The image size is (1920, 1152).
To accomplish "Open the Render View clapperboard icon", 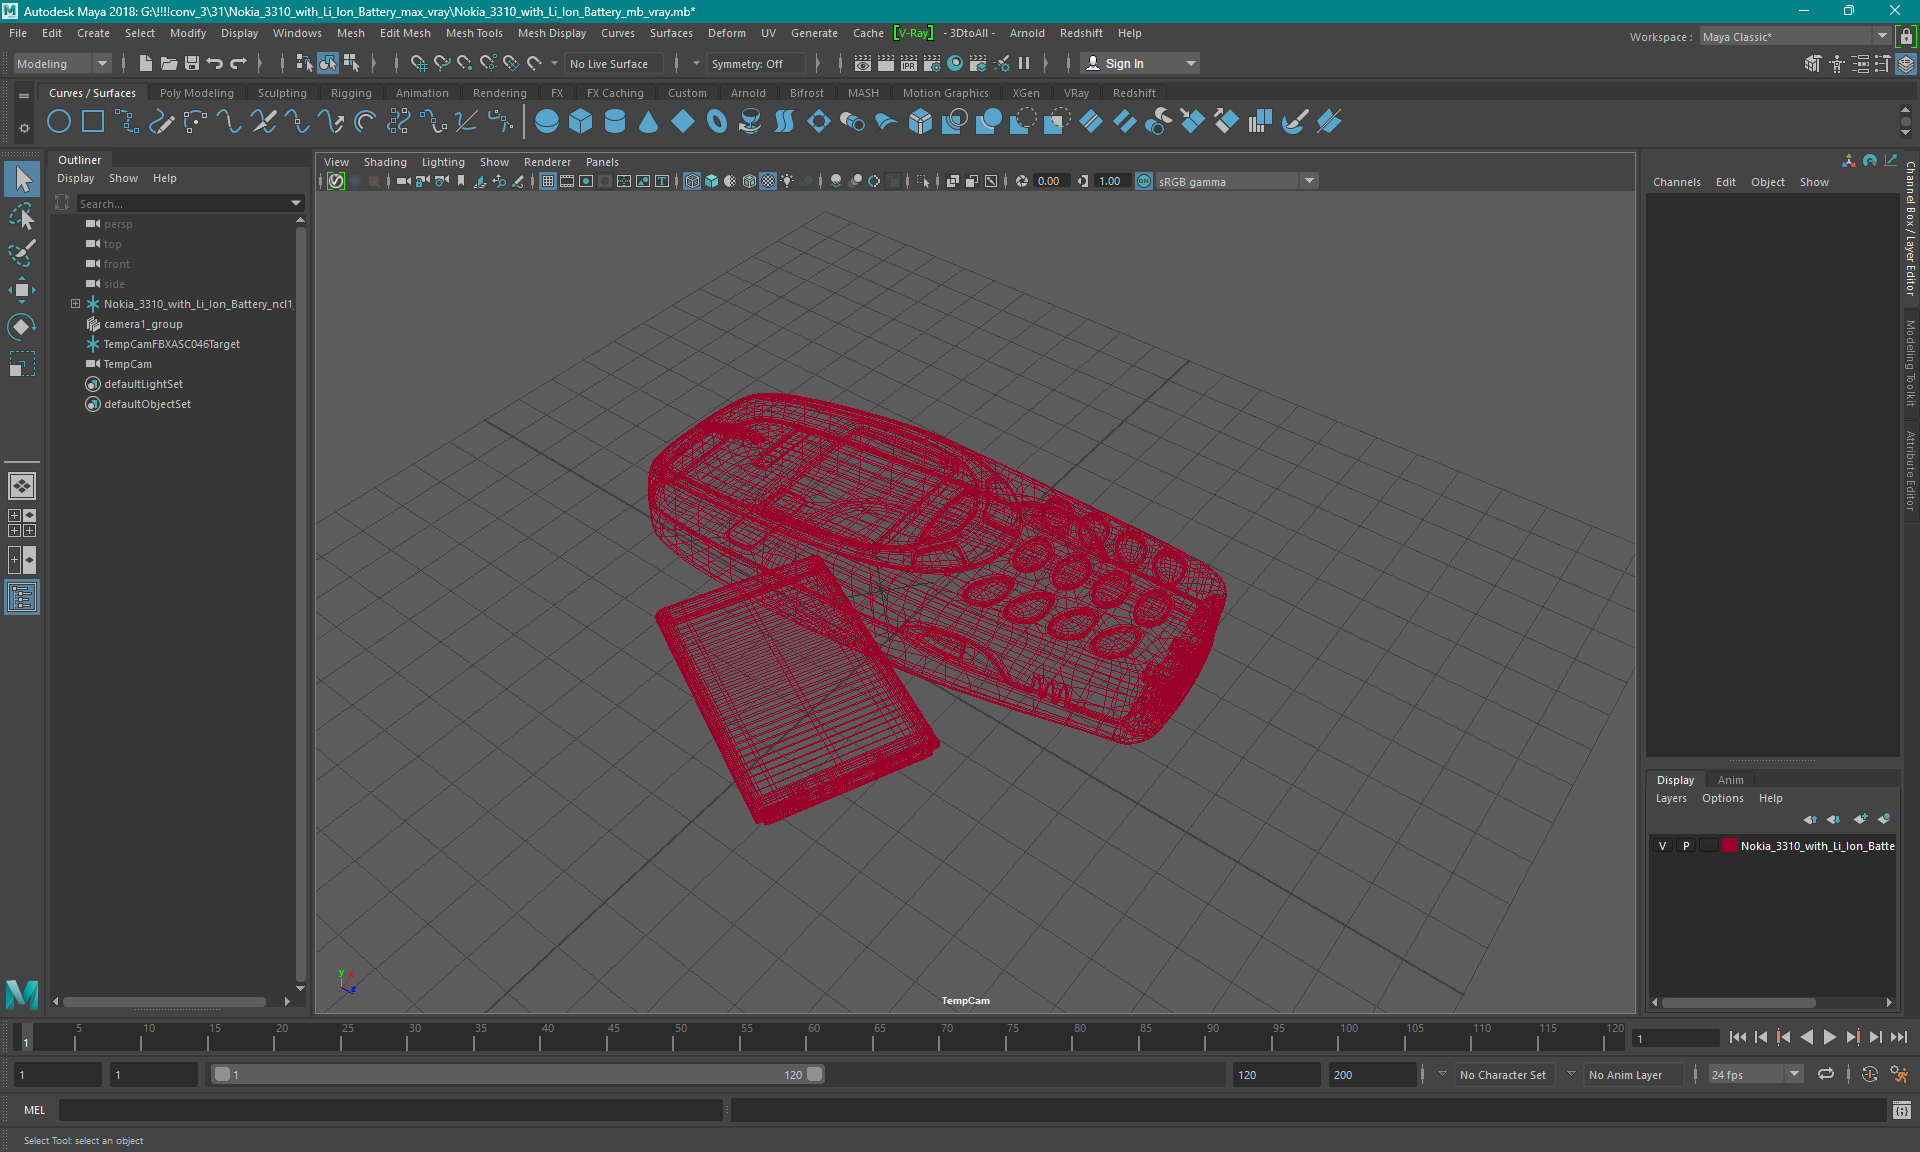I will tap(862, 63).
